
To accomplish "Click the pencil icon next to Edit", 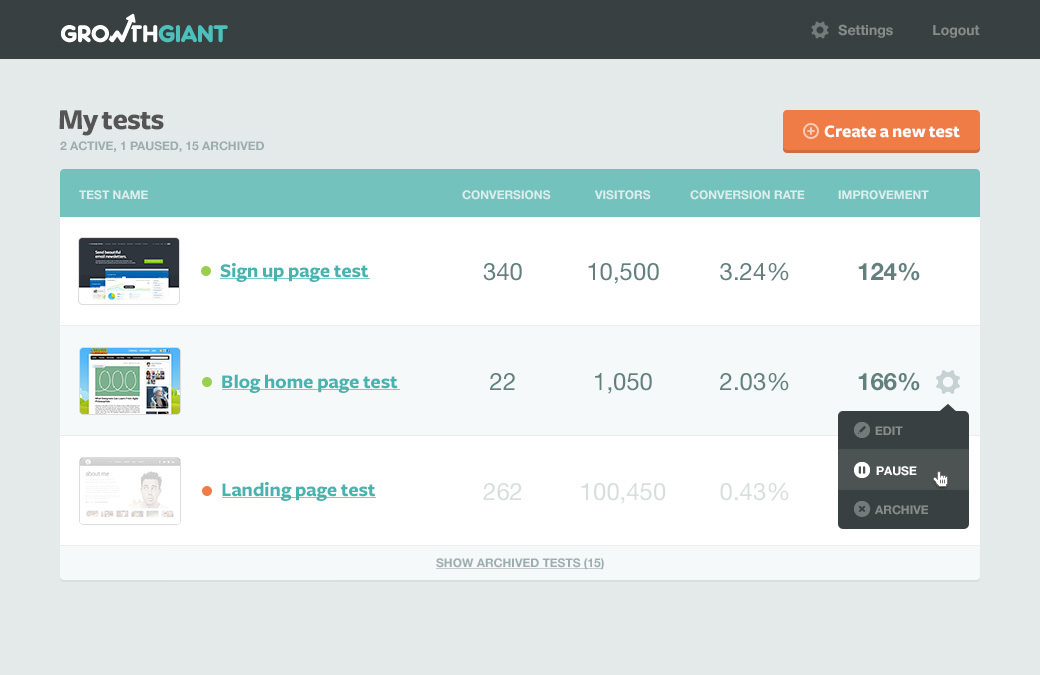I will (862, 430).
